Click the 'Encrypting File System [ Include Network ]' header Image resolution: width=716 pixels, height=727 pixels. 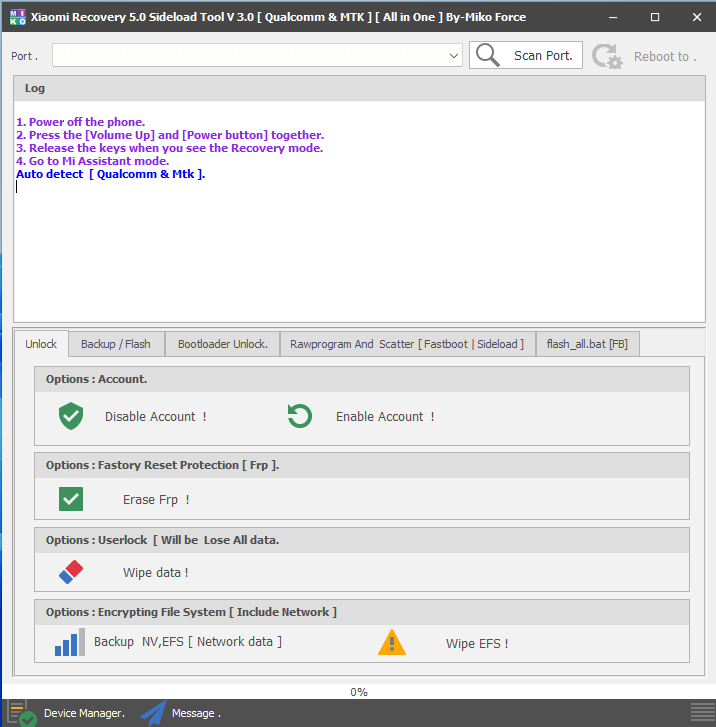(x=362, y=612)
